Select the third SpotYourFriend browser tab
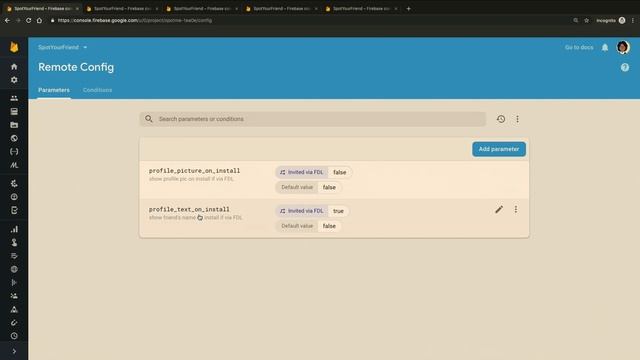Screen dimensions: 640x360 point(202,8)
